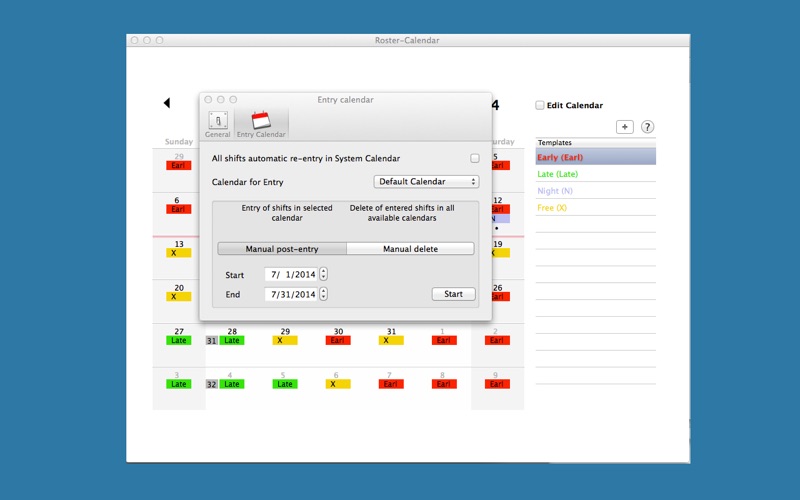This screenshot has height=500, width=800.
Task: Click the red Earl shift on Sunday 6
Action: click(x=179, y=209)
